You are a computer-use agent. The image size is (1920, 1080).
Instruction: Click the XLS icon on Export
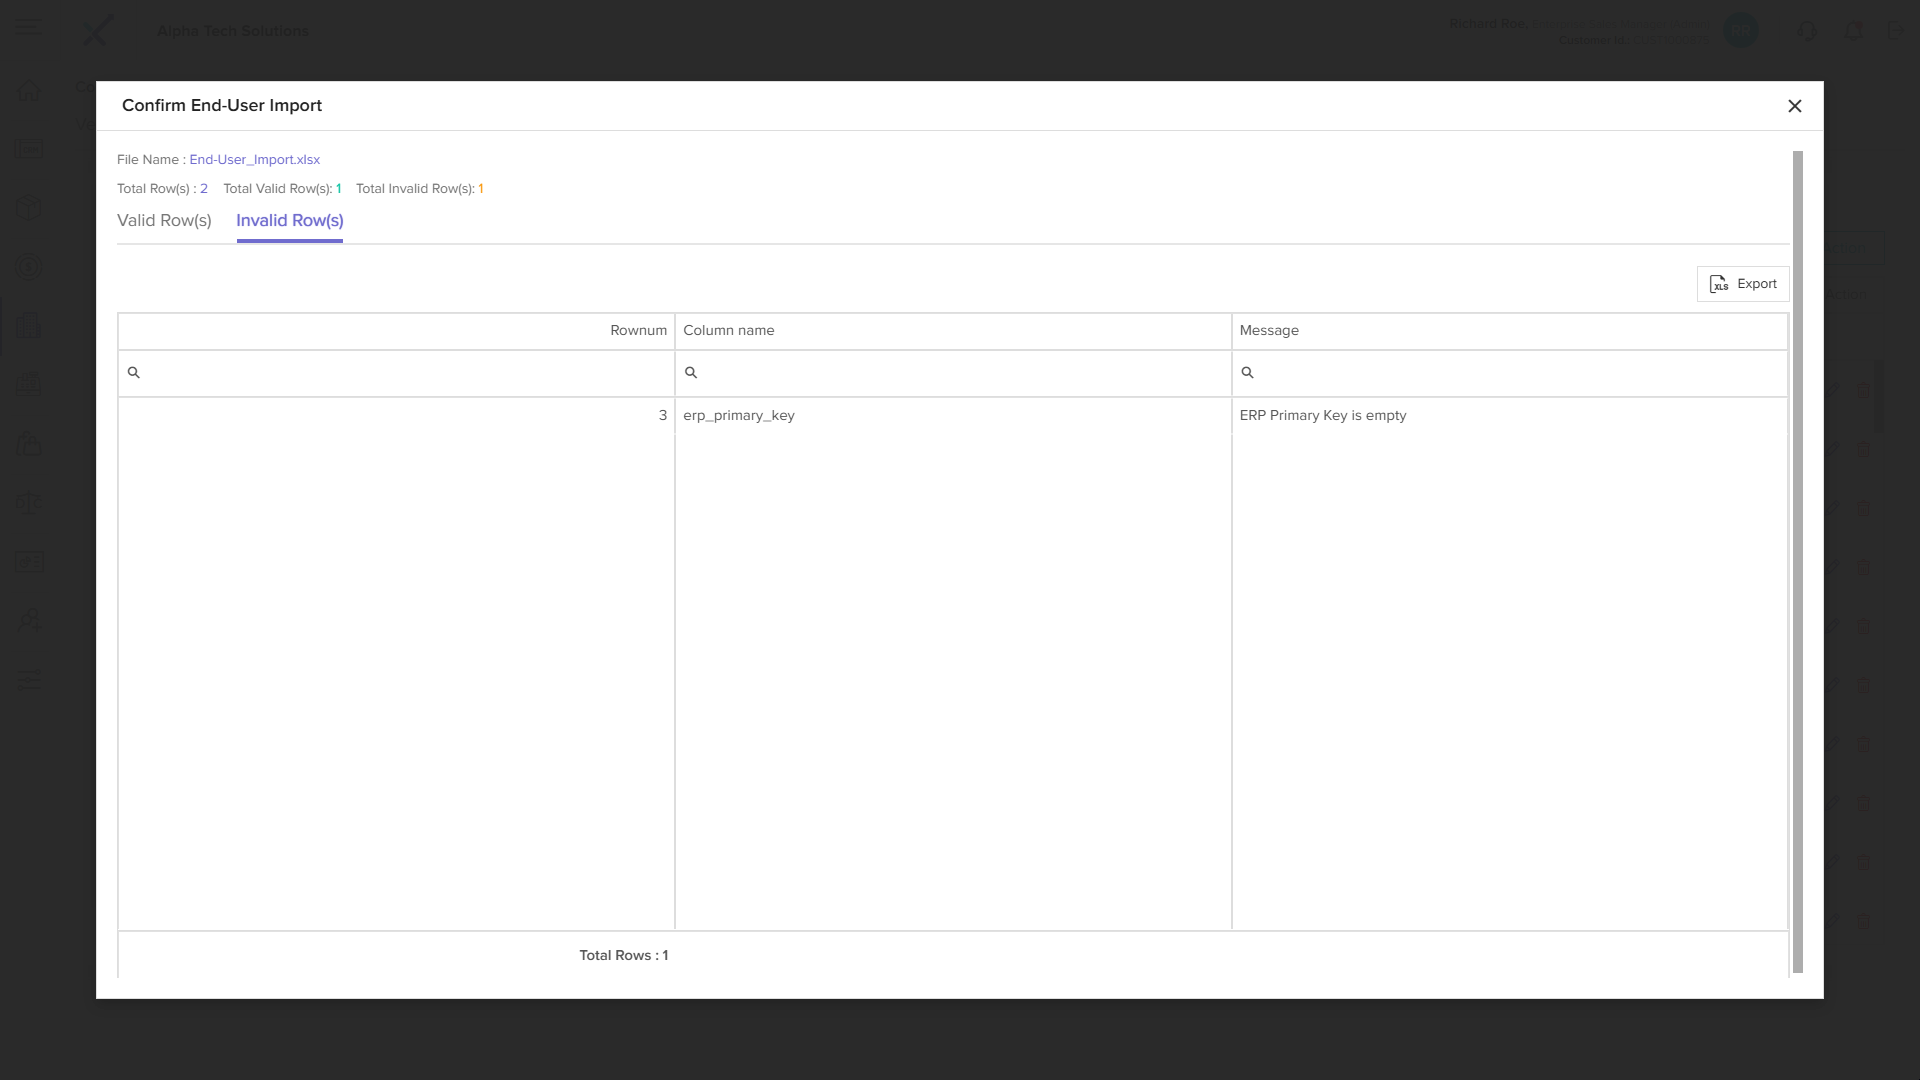pyautogui.click(x=1718, y=284)
